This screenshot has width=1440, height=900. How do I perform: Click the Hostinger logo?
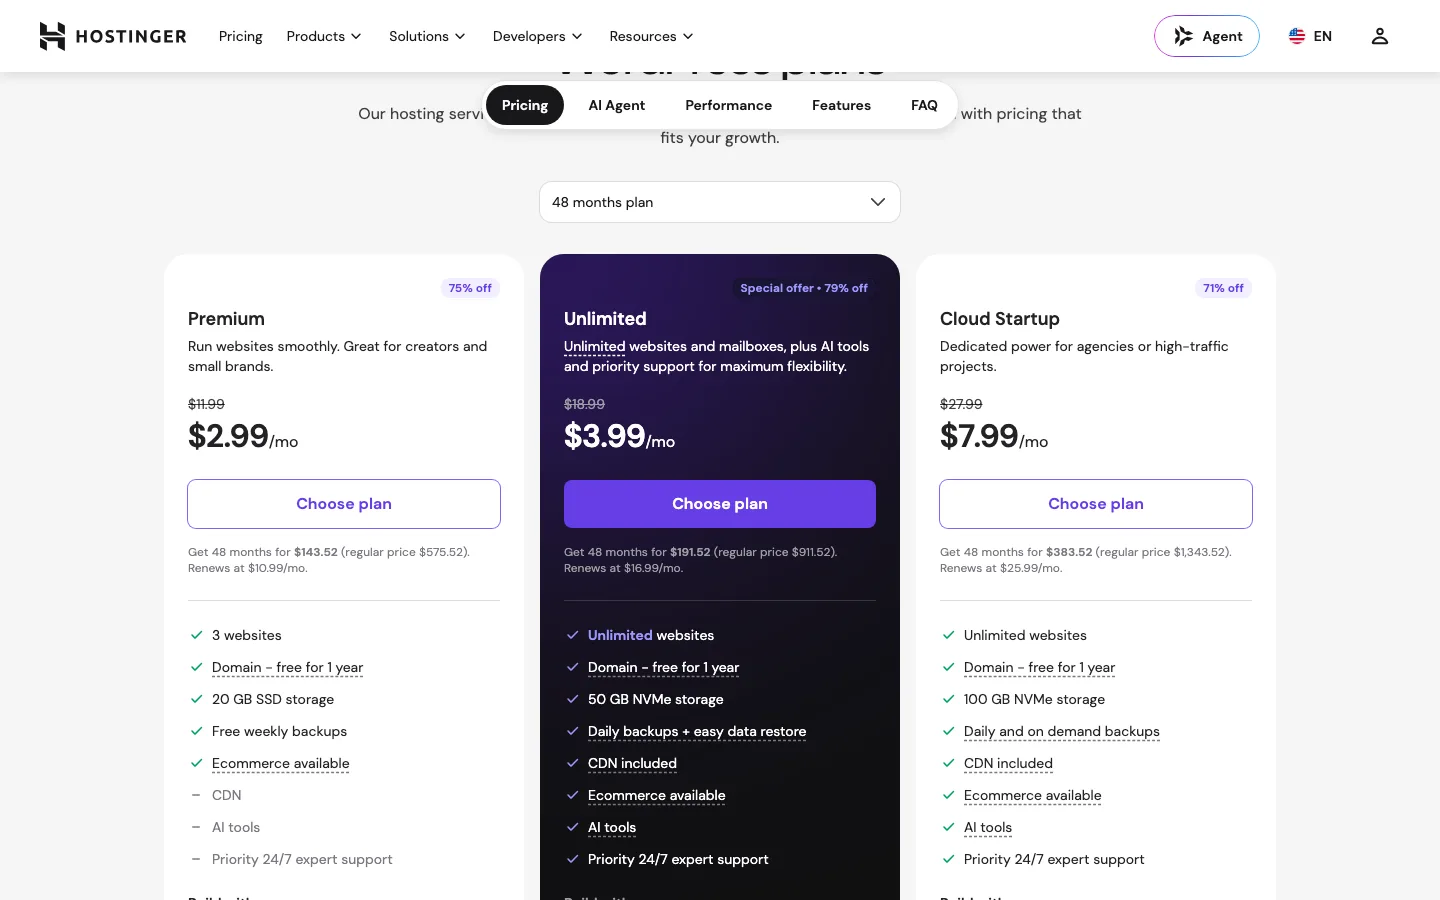click(x=113, y=36)
